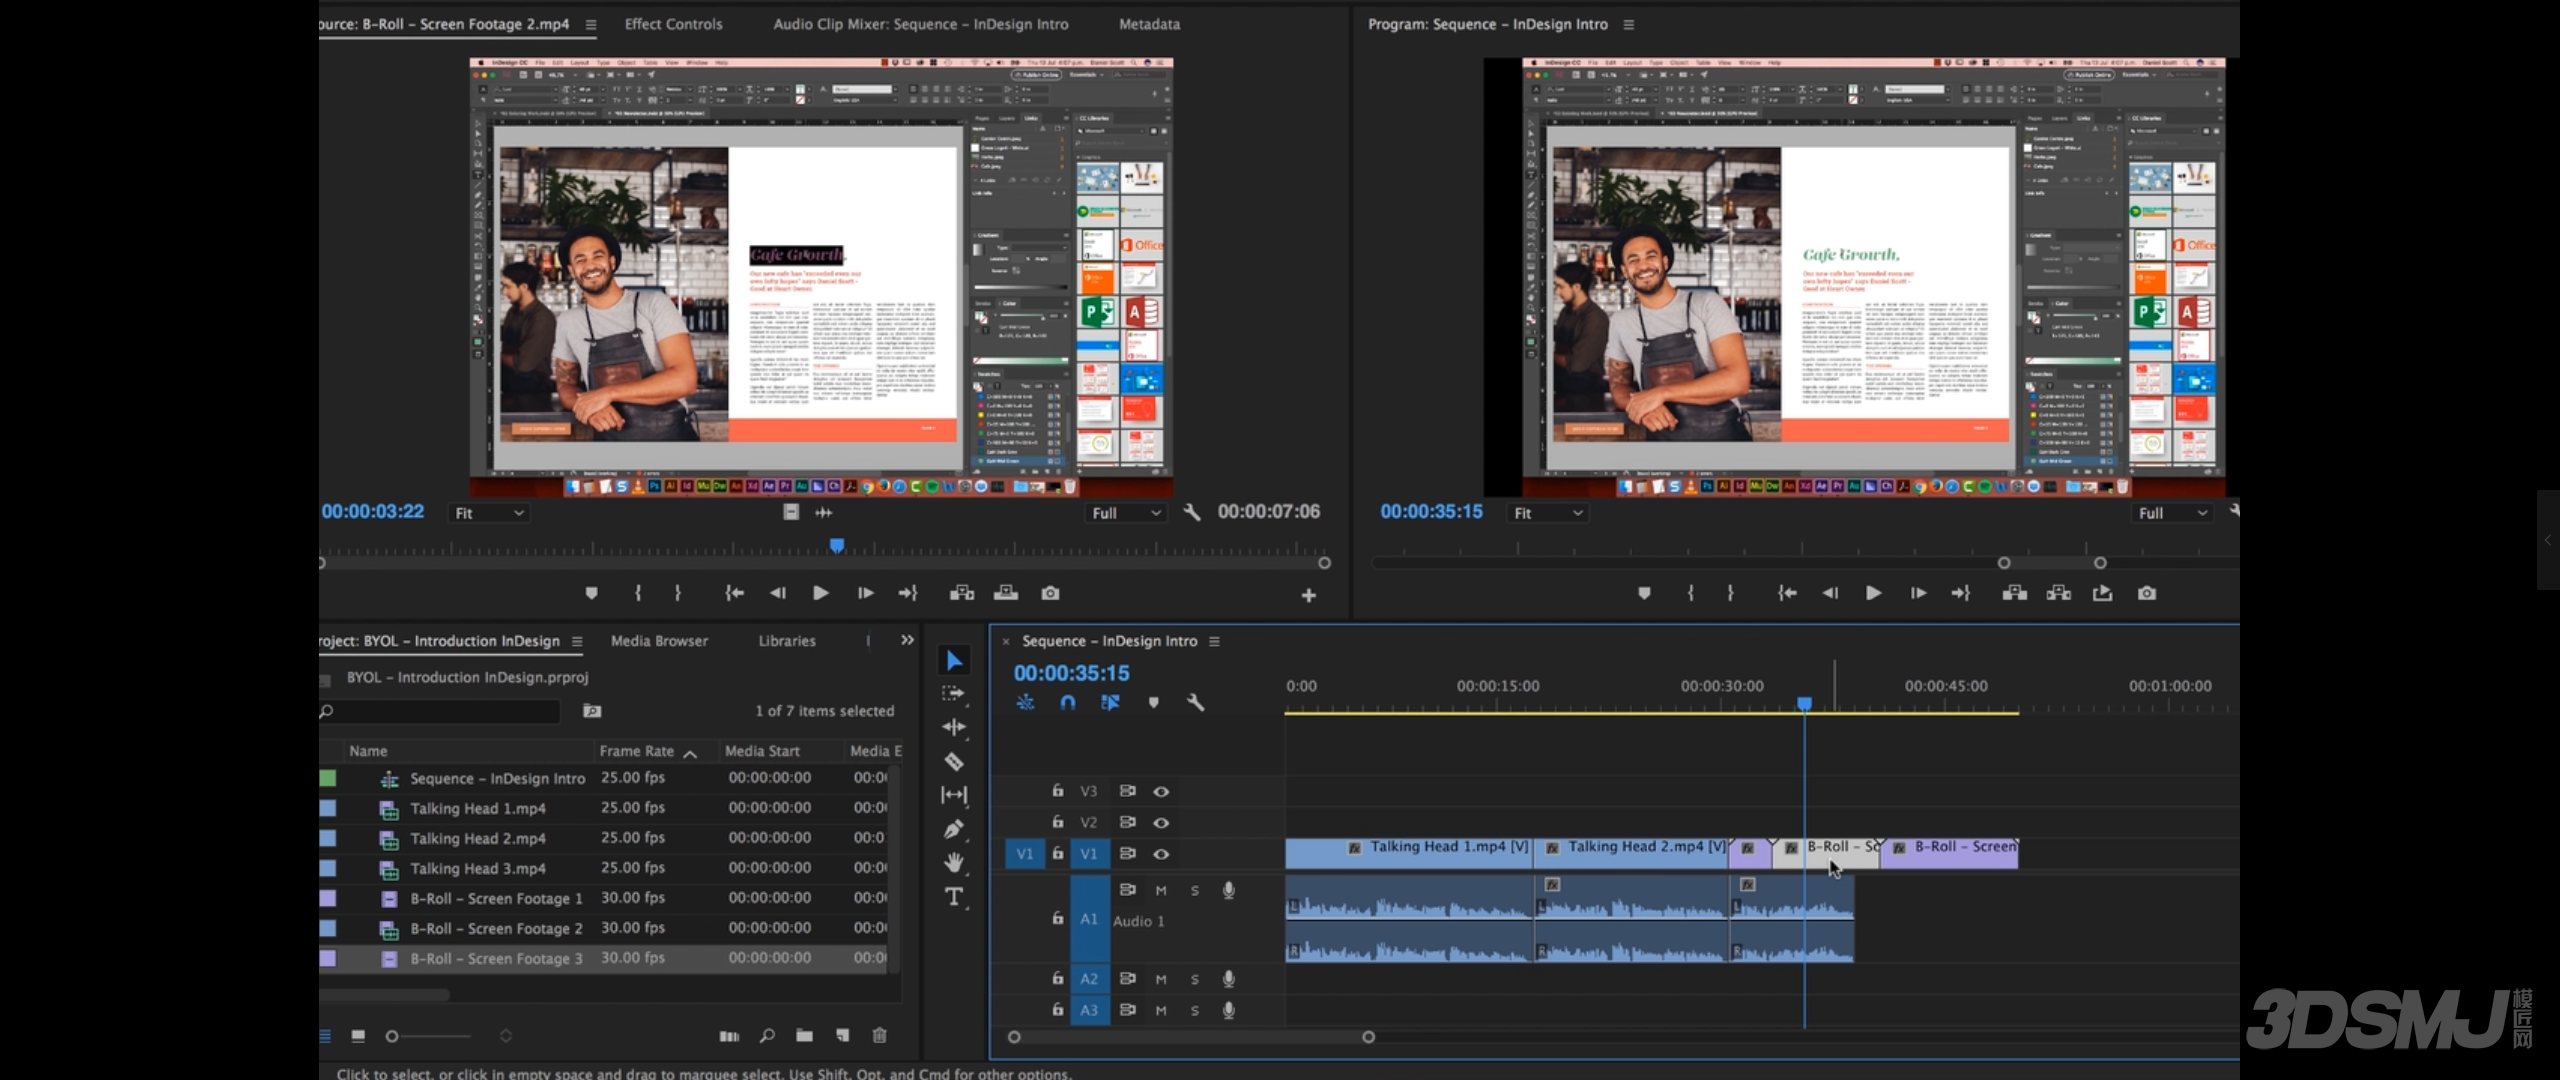
Task: Step forward one frame in Source monitor
Action: pyautogui.click(x=865, y=593)
